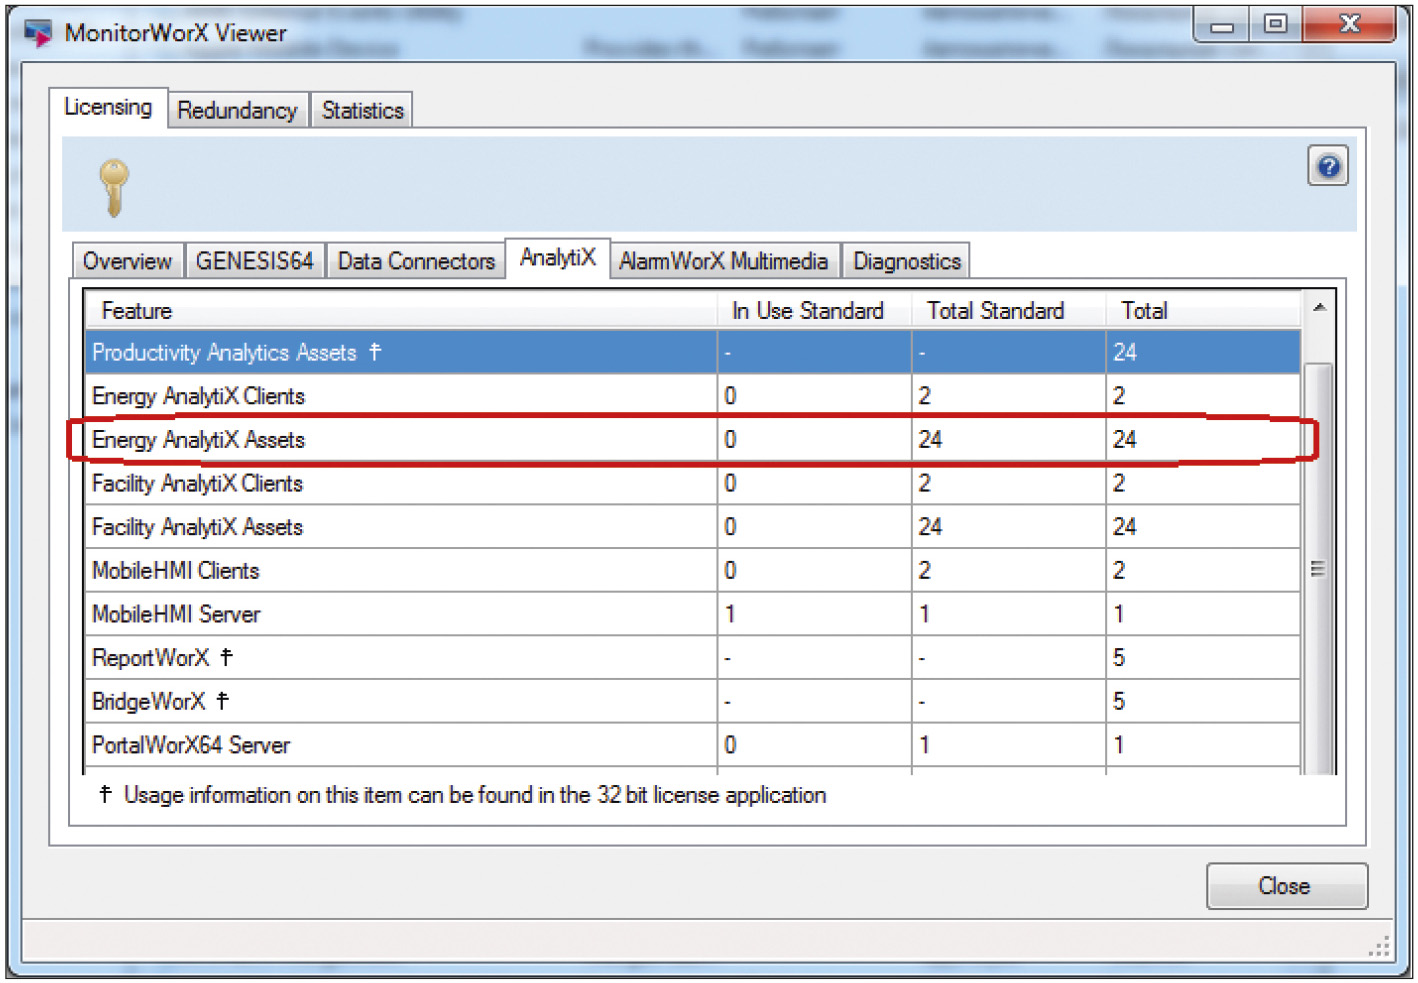The image size is (1418, 983).
Task: Click the Close button
Action: click(1286, 886)
